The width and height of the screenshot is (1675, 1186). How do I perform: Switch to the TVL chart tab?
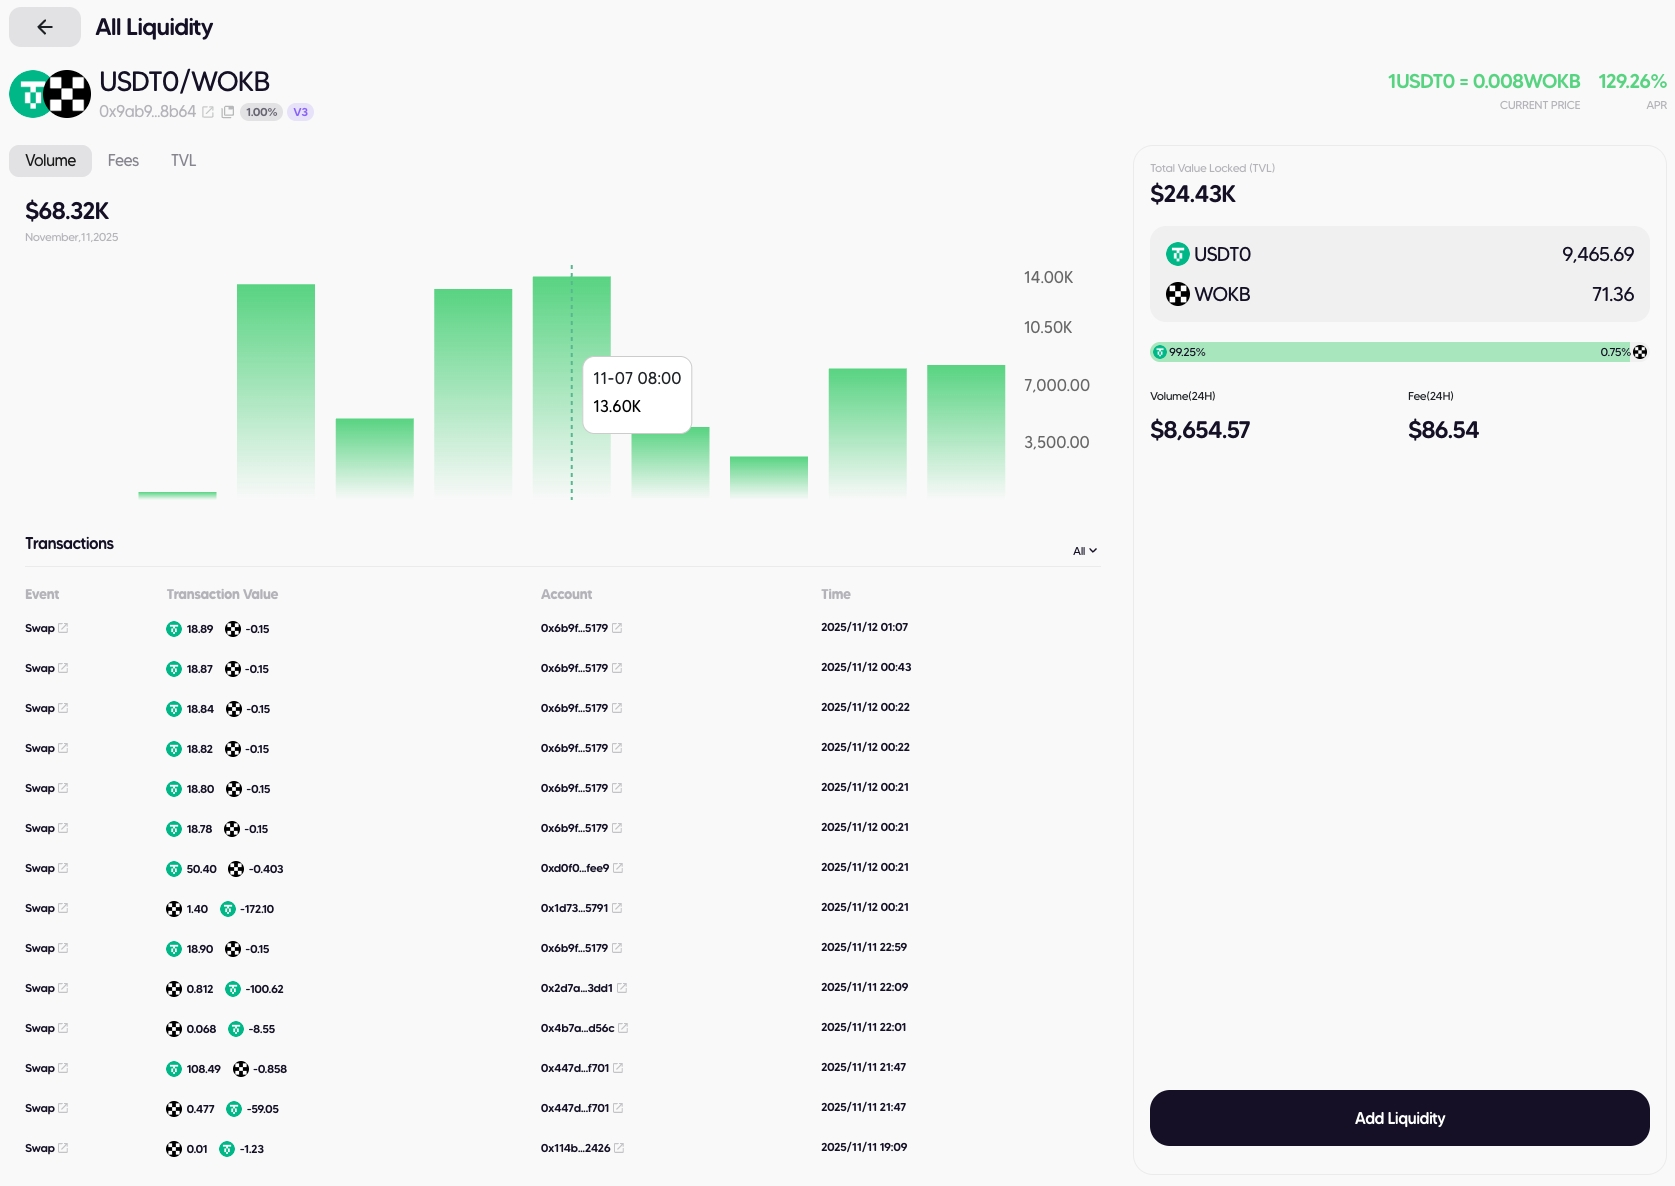tap(183, 160)
